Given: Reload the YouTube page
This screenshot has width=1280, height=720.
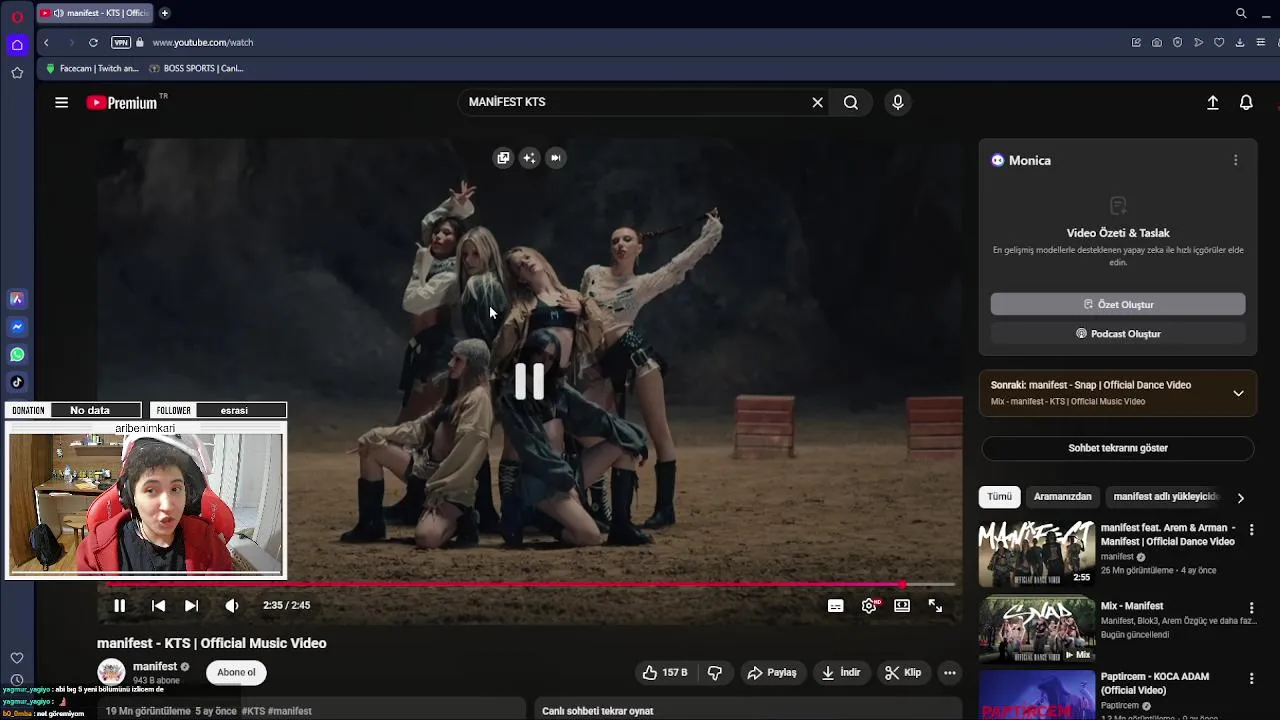Looking at the screenshot, I should (93, 43).
